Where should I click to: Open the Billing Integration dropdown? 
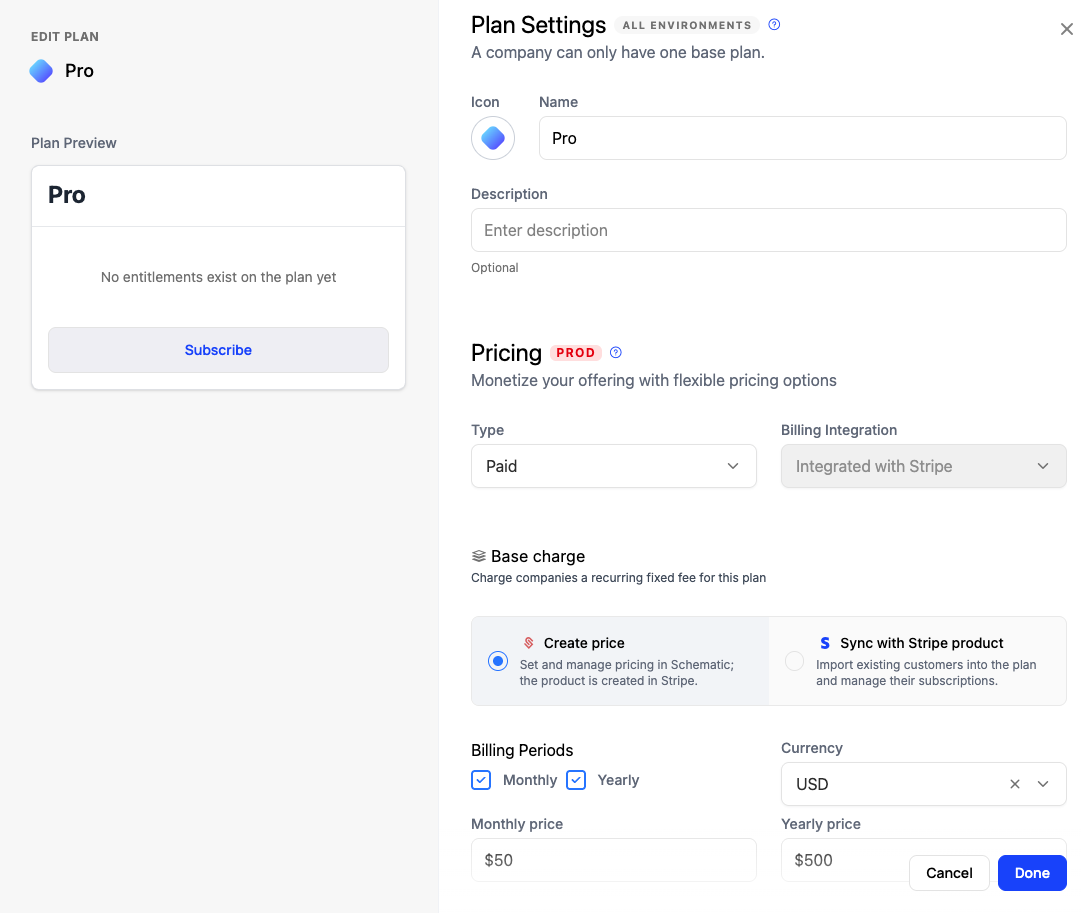pyautogui.click(x=923, y=466)
